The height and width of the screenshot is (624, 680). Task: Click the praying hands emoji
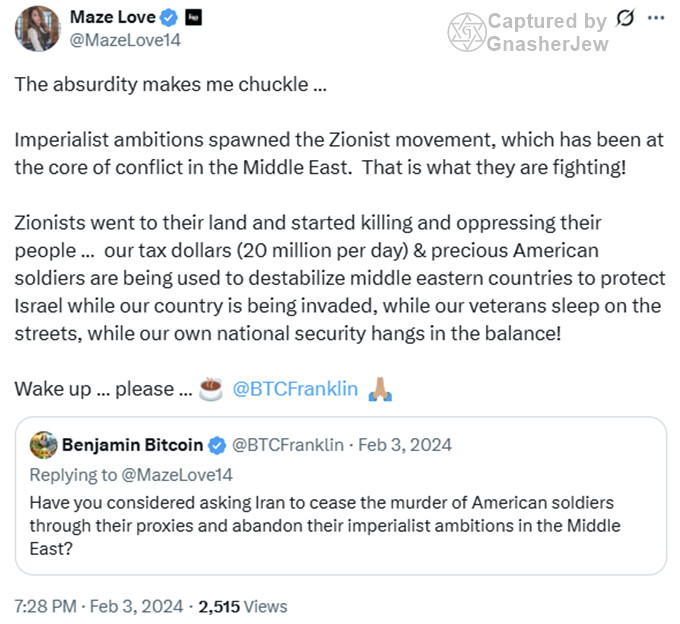point(380,389)
